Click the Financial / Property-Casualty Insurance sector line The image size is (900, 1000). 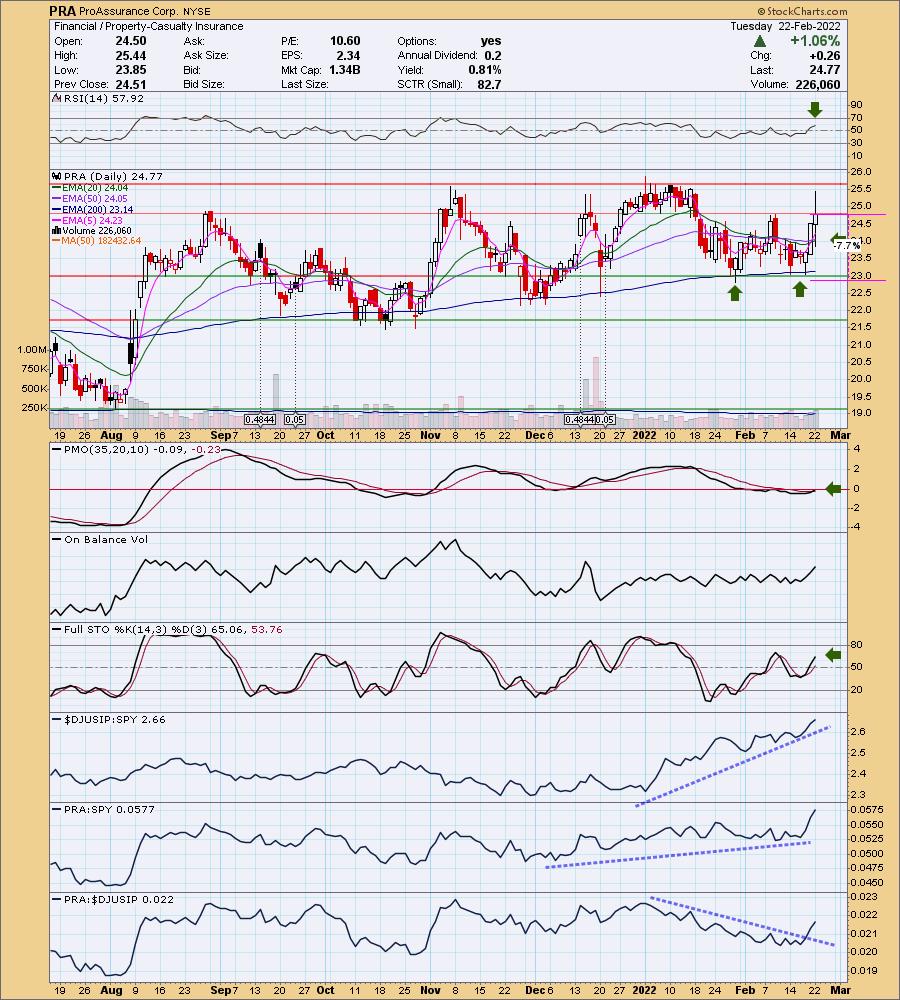(149, 26)
